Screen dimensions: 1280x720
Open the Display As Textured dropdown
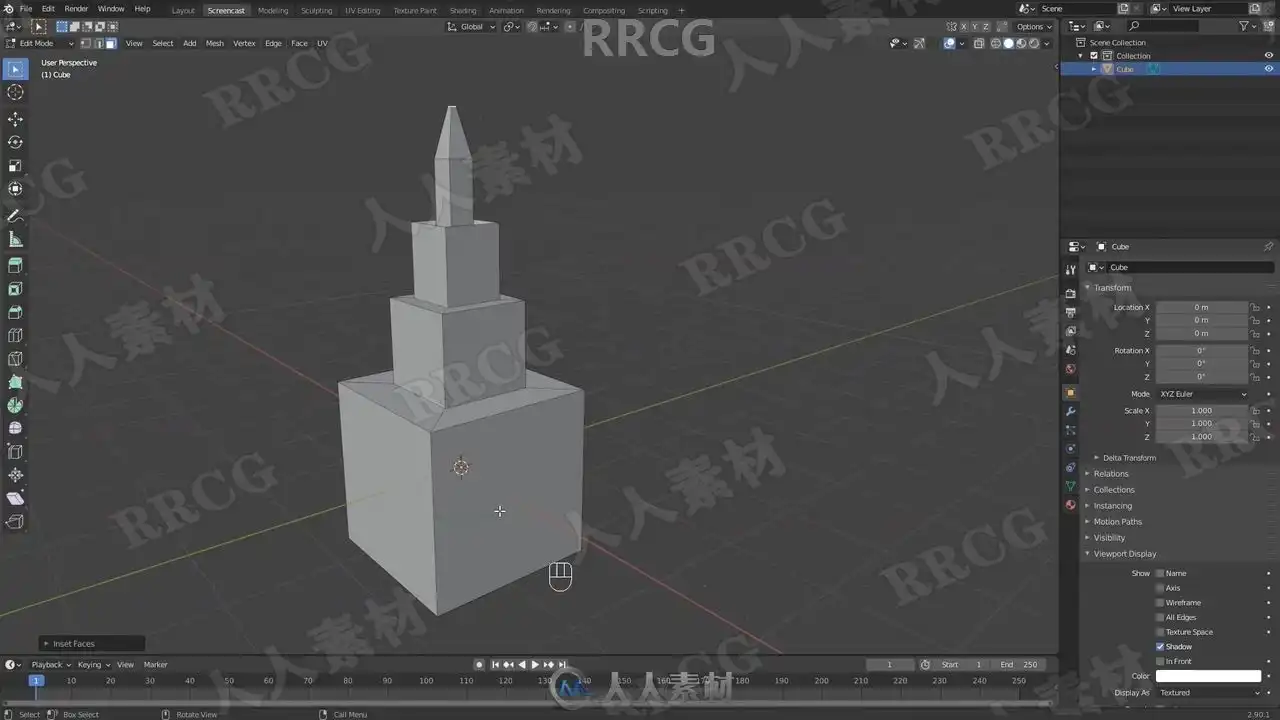[x=1210, y=692]
